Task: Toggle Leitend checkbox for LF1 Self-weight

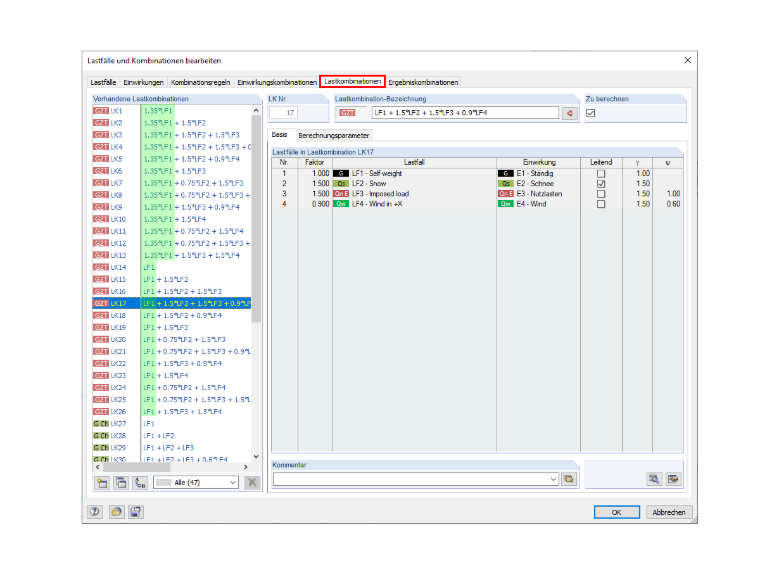Action: tap(601, 174)
